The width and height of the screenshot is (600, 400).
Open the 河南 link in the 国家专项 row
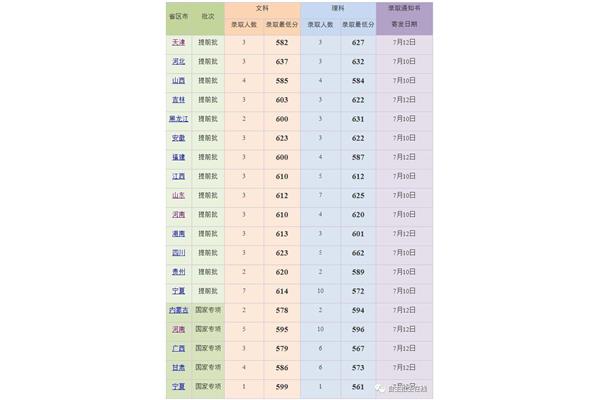178,330
